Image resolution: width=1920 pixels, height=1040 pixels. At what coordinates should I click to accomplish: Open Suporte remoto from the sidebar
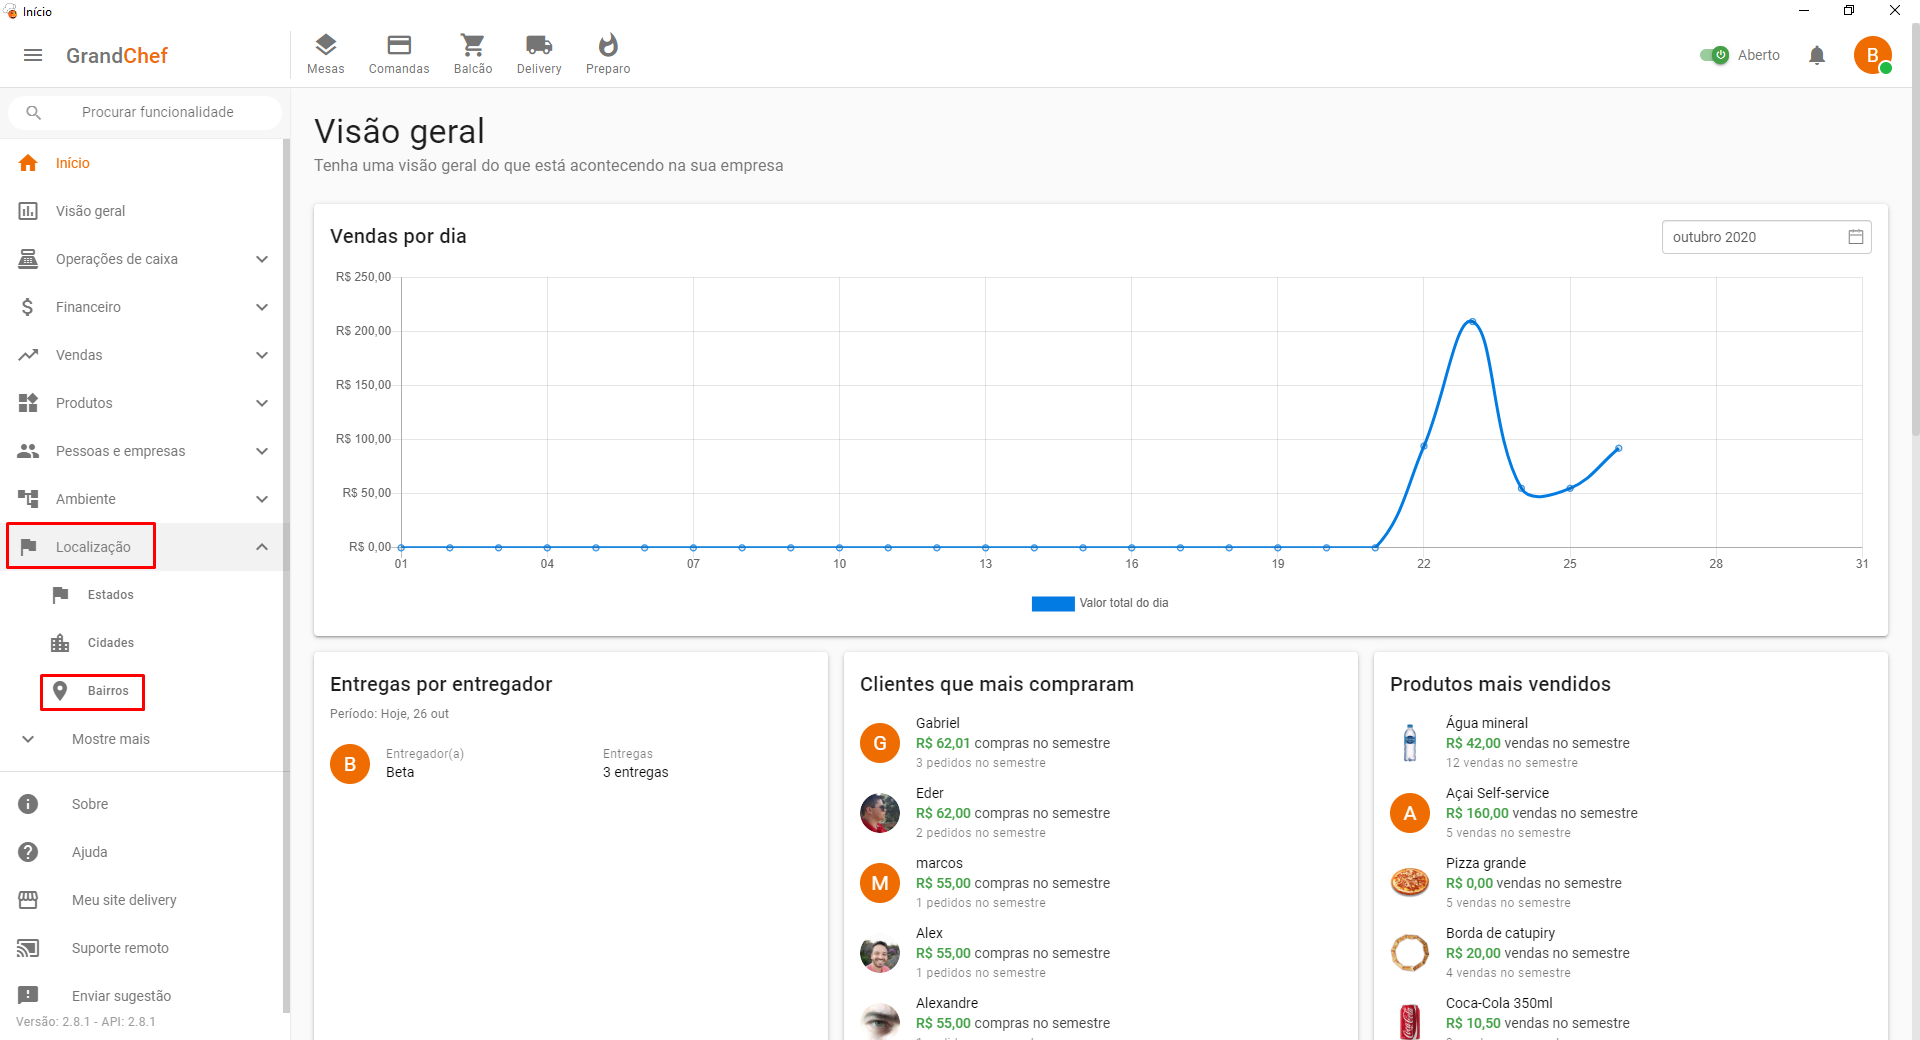click(120, 948)
